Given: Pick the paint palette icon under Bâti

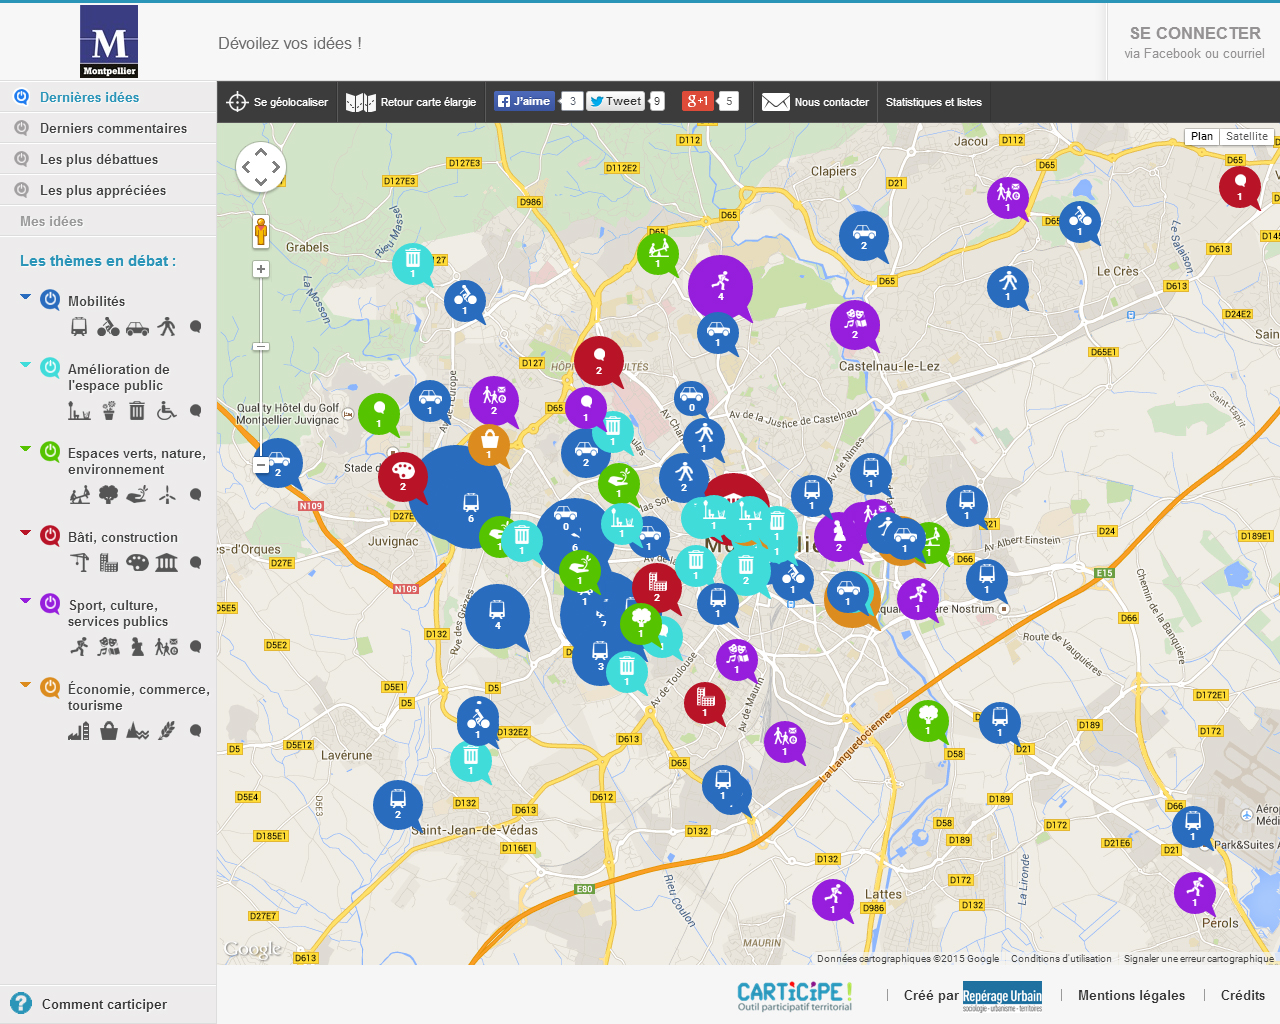Looking at the screenshot, I should point(137,563).
